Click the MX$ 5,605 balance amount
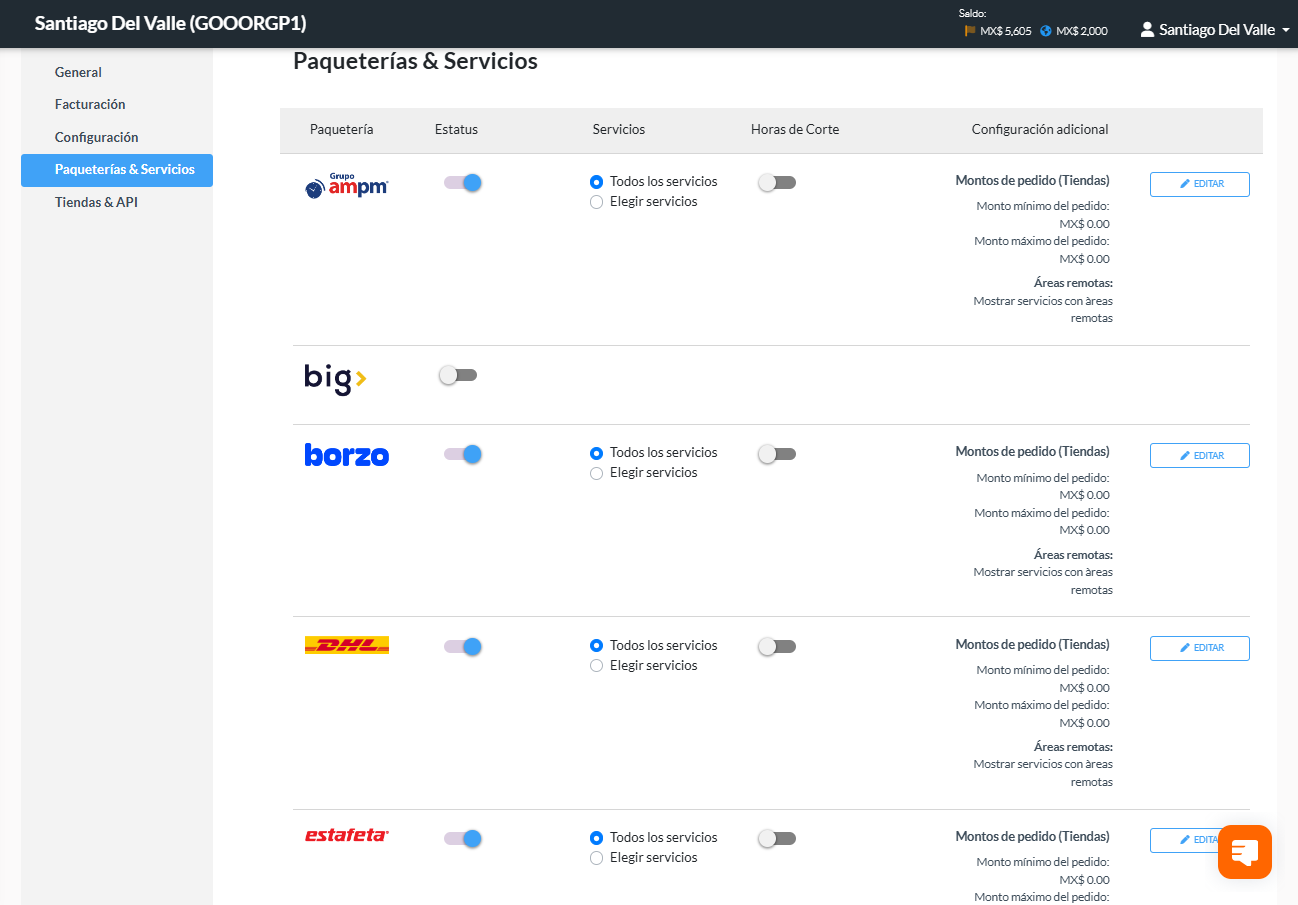This screenshot has height=905, width=1298. click(1006, 31)
